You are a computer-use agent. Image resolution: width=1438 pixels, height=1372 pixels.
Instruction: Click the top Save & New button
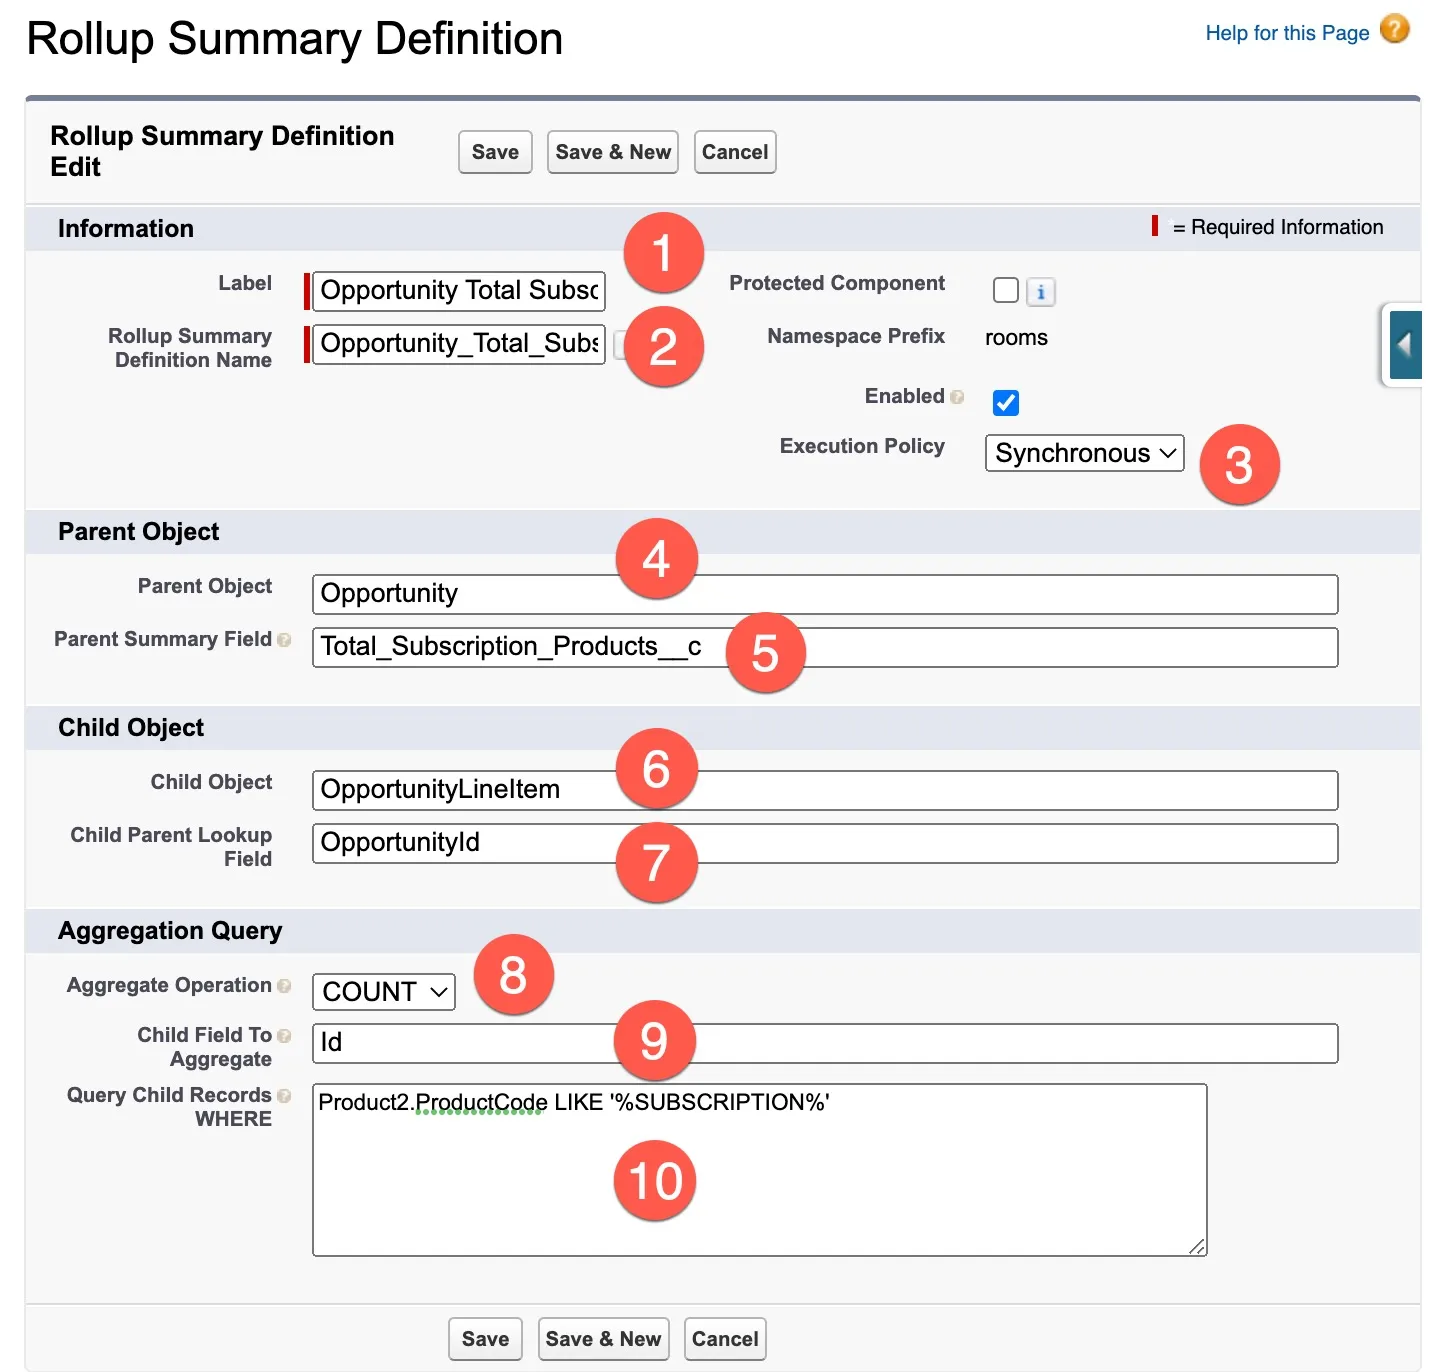point(613,152)
